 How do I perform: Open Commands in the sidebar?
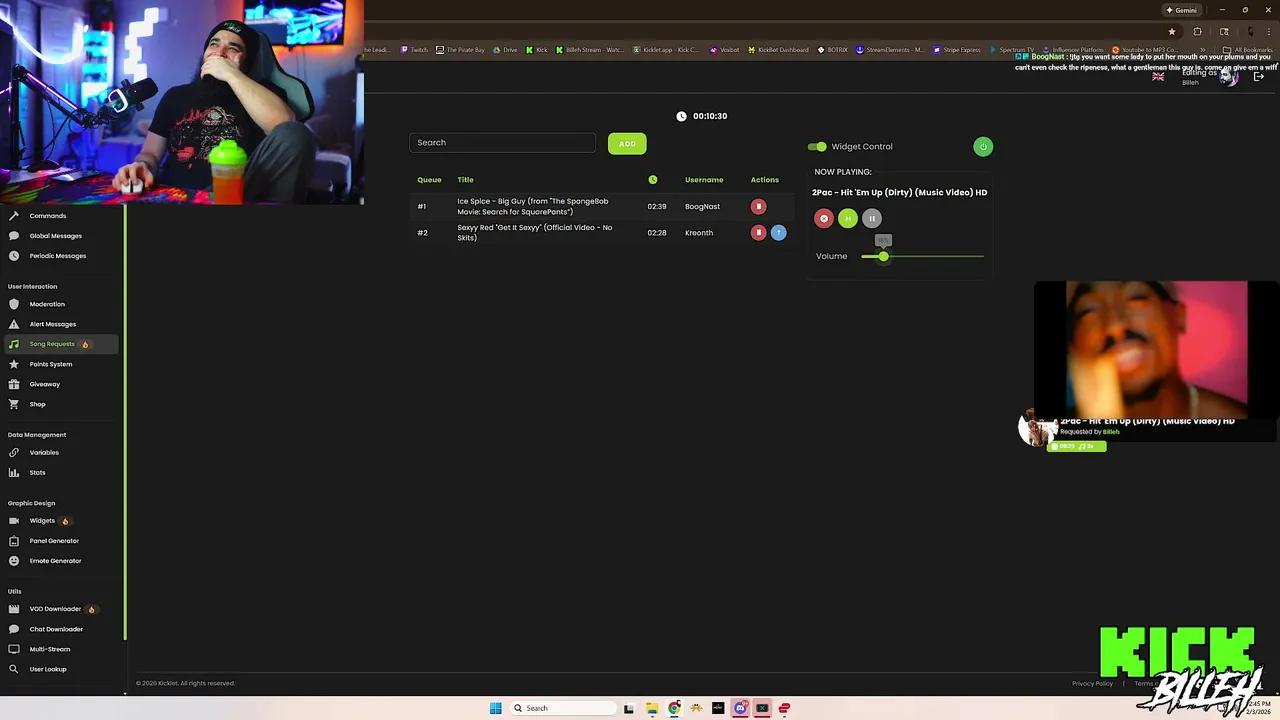point(47,216)
